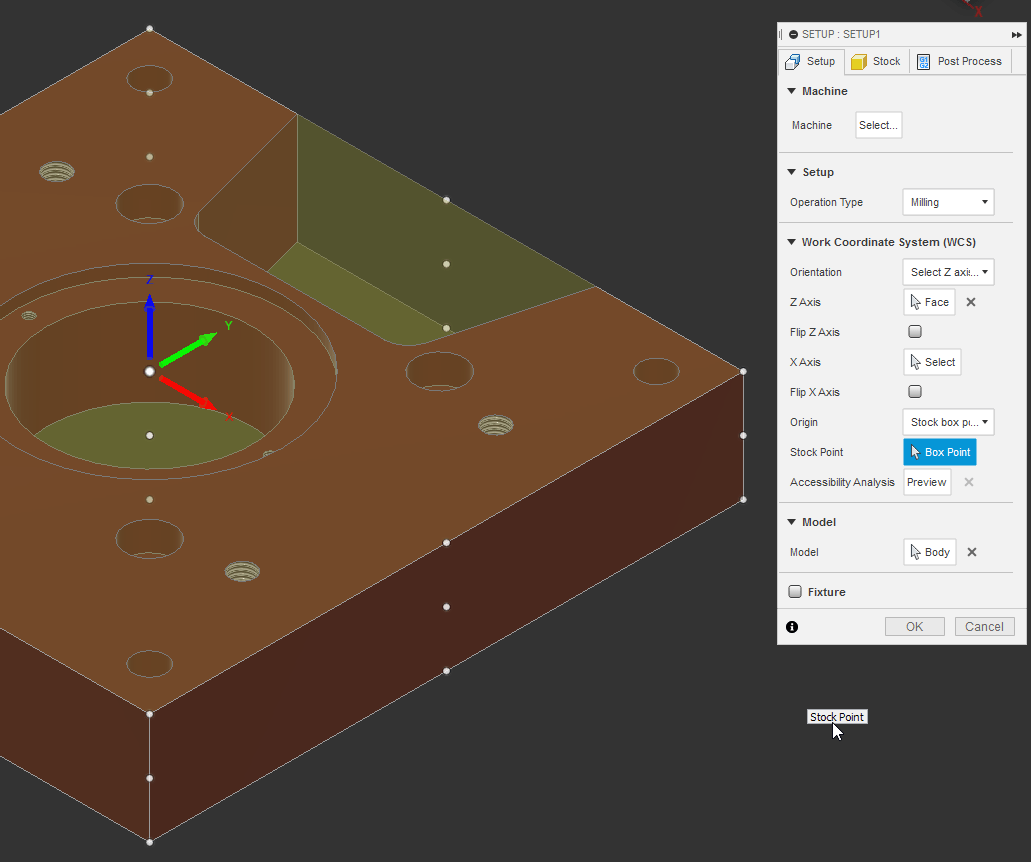Open the Origin dropdown showing Stock box point
Image resolution: width=1031 pixels, height=862 pixels.
click(x=947, y=421)
